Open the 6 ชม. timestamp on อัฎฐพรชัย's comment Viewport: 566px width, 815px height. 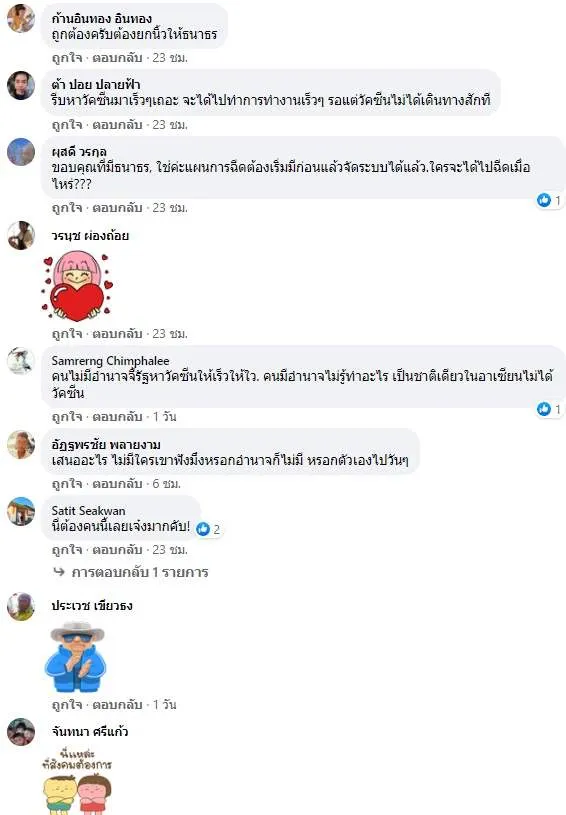166,484
